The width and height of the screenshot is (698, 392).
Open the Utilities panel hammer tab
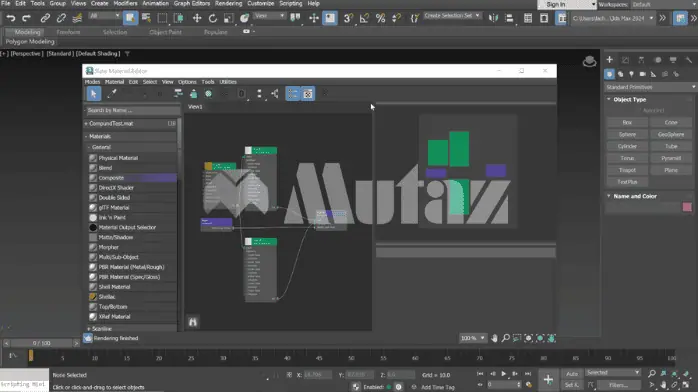pyautogui.click(x=689, y=60)
